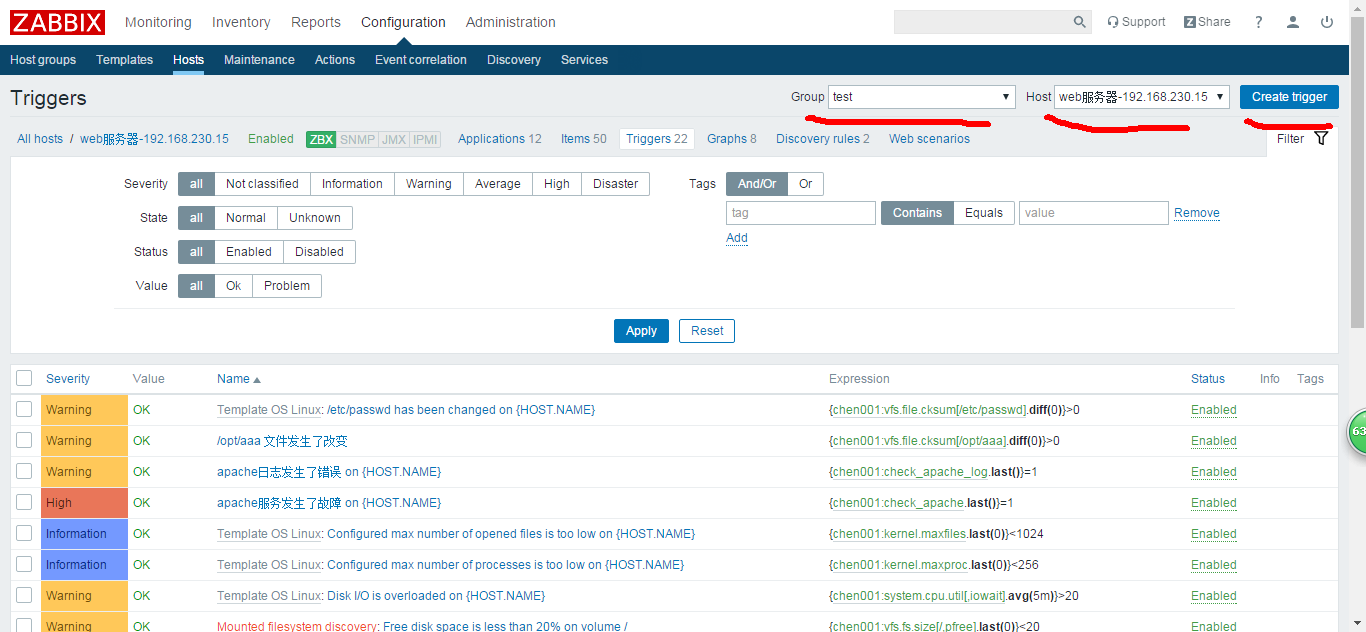Click Enabled status of /opt/aaa trigger
The width and height of the screenshot is (1366, 632).
[x=1214, y=441]
